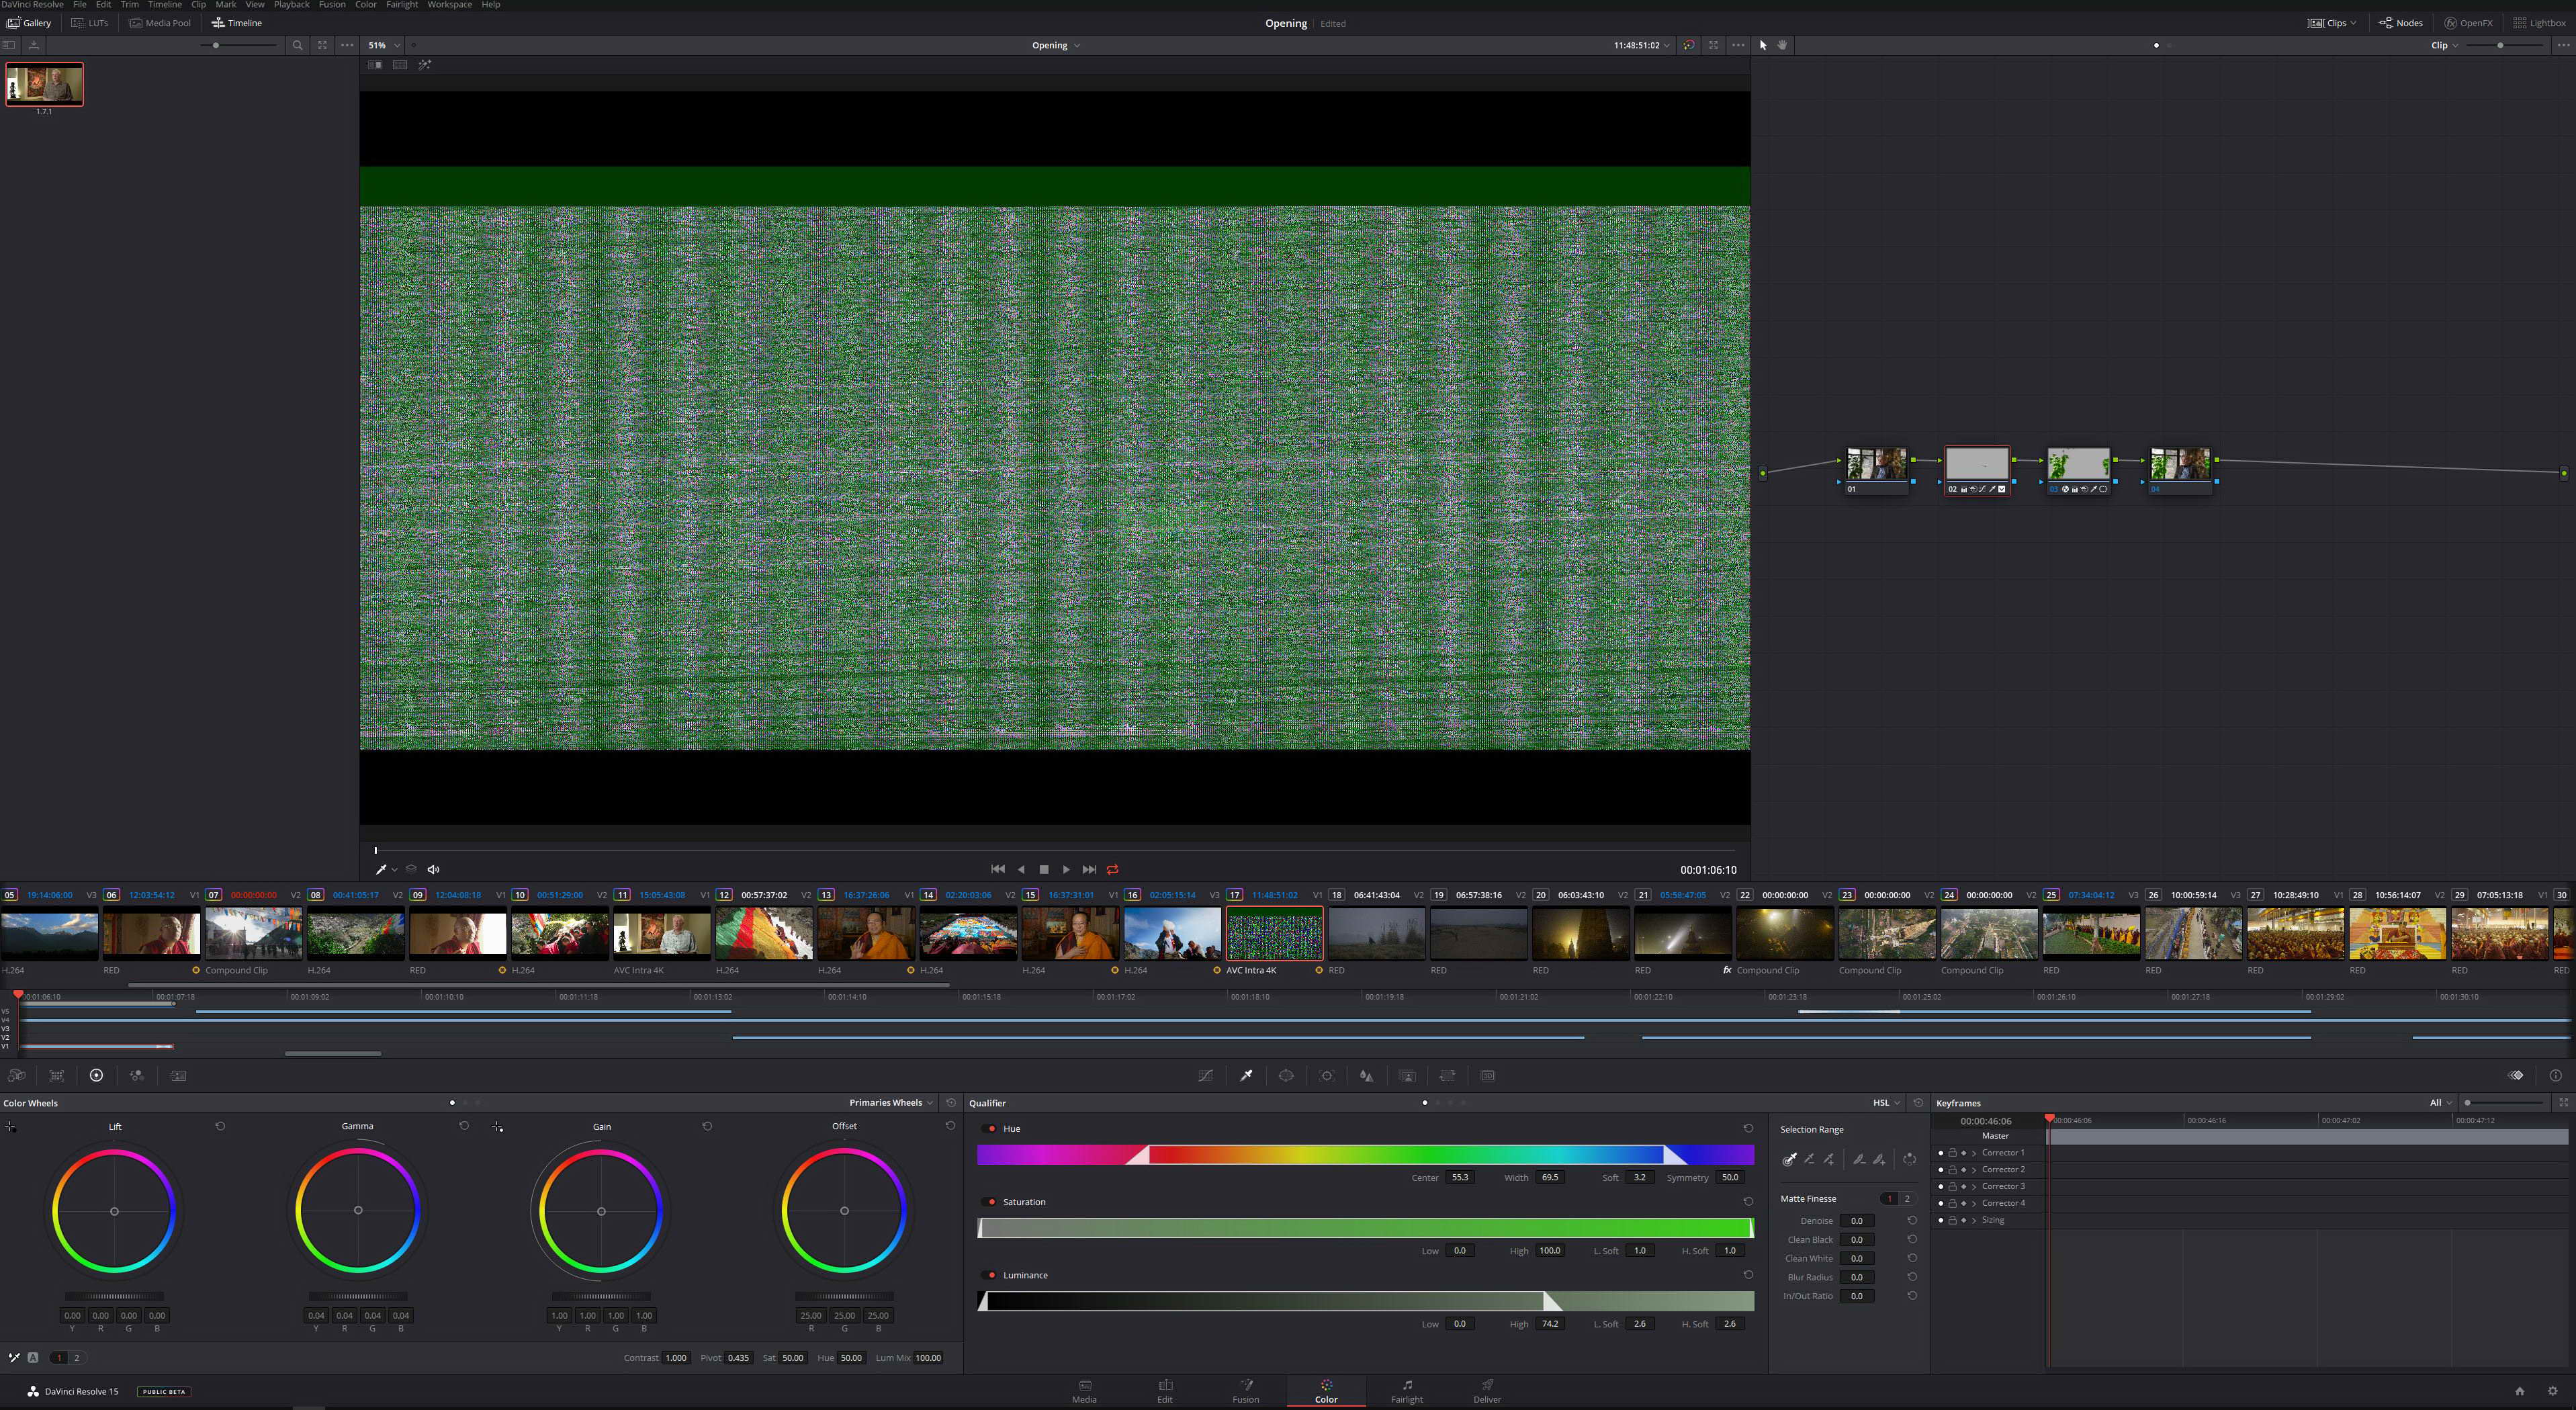The height and width of the screenshot is (1410, 2576).
Task: Show the LUTs panel
Action: 90,23
